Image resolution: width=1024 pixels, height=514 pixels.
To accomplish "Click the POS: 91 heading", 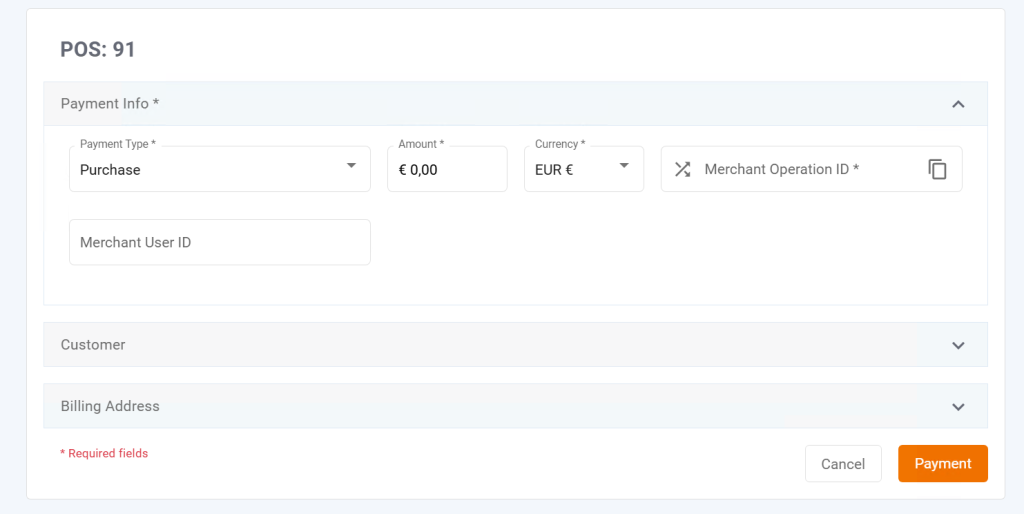I will 98,49.
